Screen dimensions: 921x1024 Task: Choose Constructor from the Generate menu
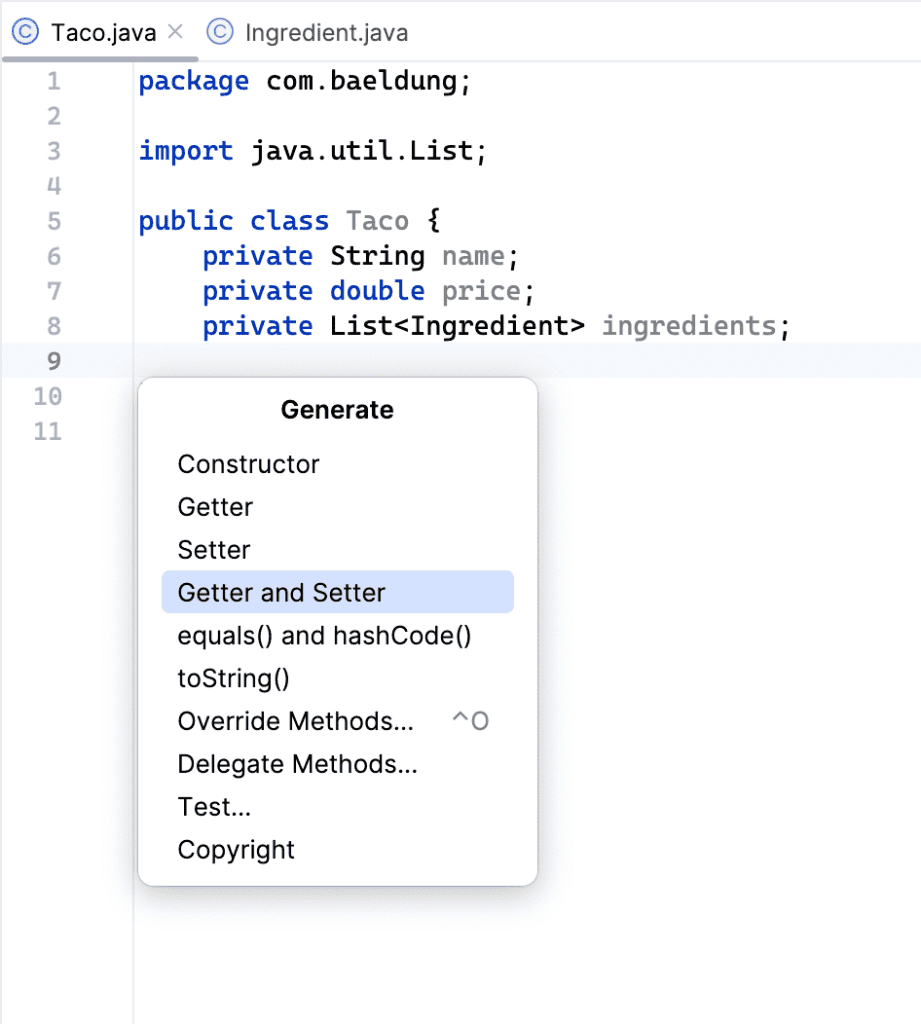coord(248,464)
